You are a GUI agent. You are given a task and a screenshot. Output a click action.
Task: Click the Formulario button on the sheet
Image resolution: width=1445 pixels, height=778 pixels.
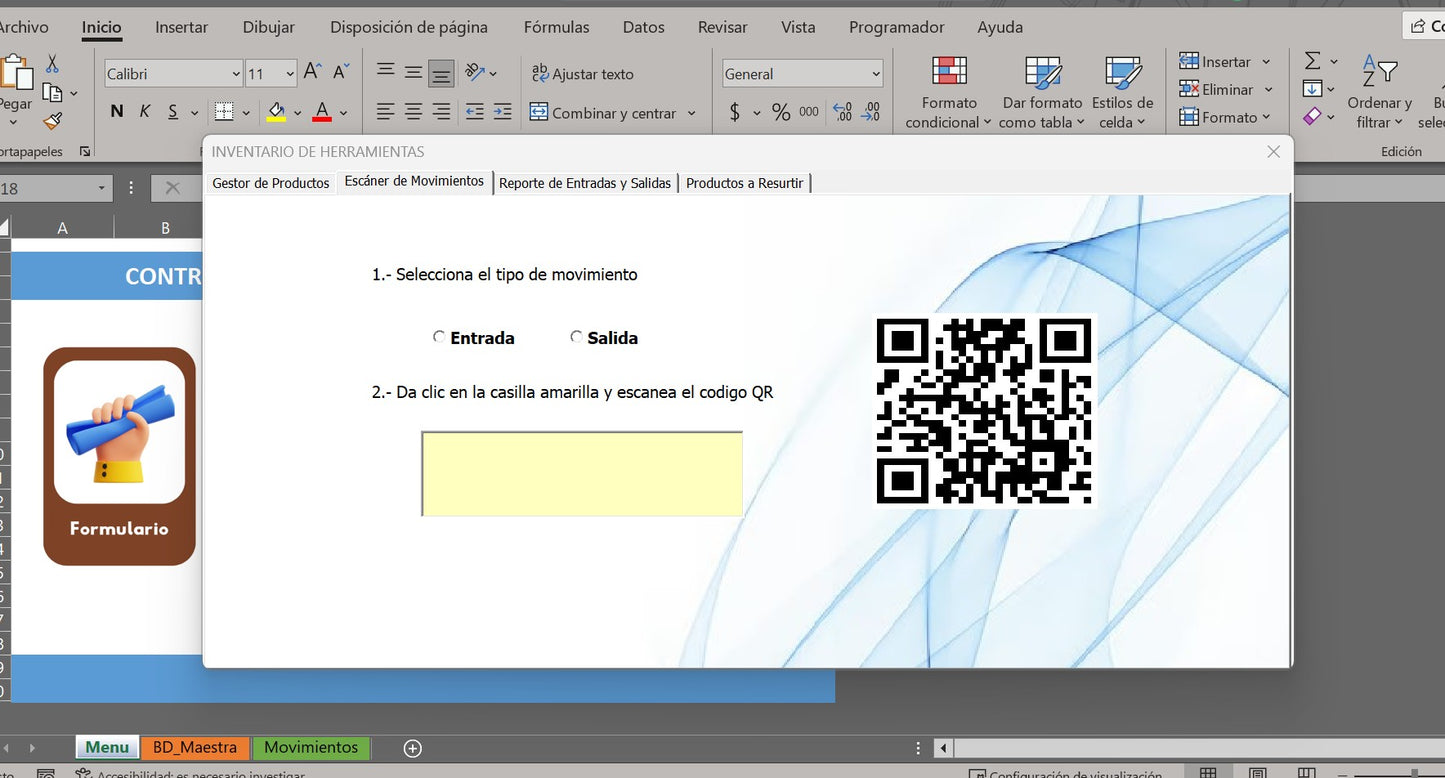[119, 456]
